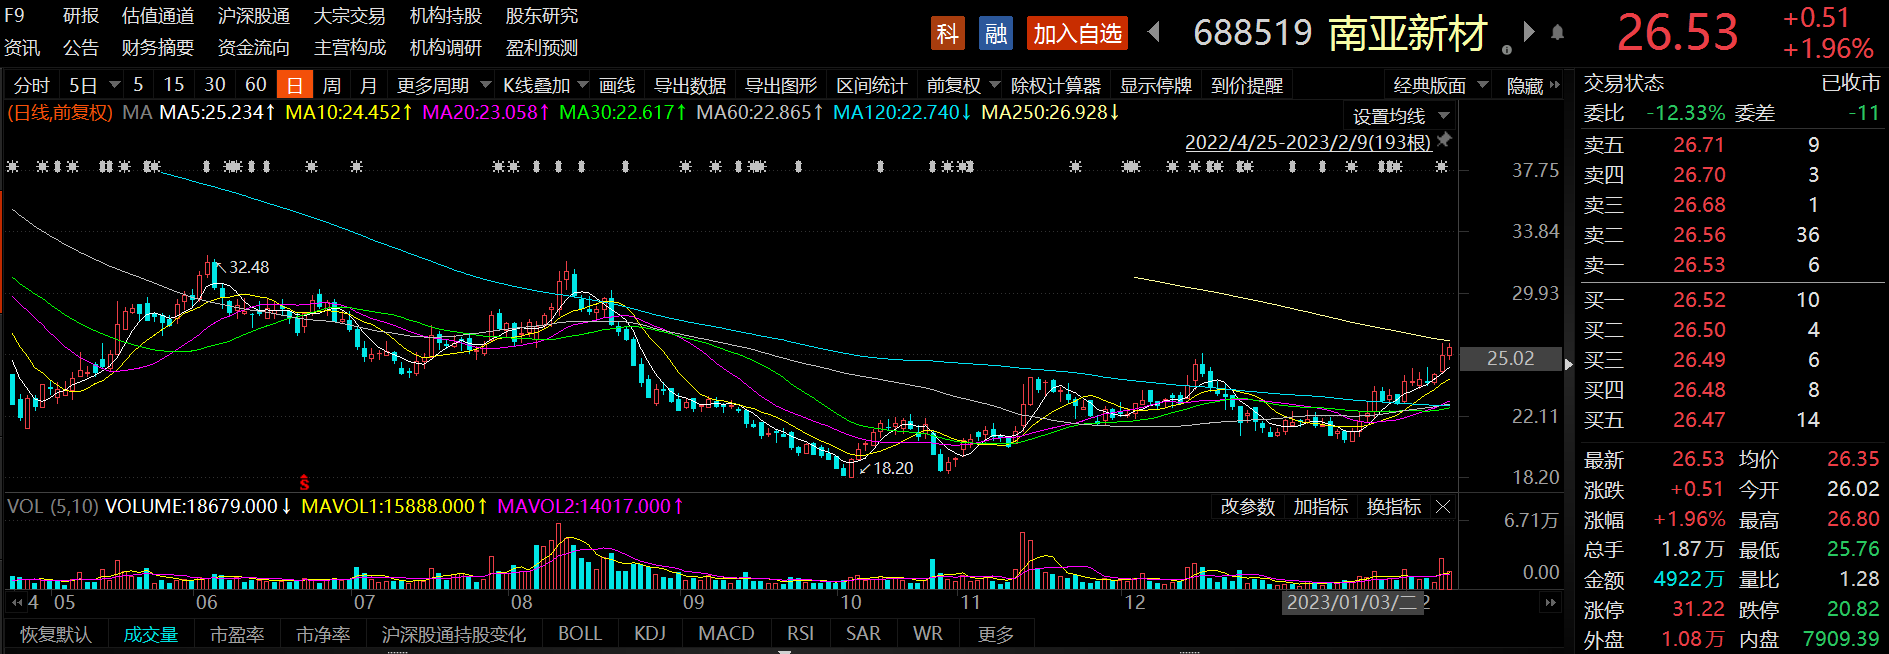Click the 融 margin trading badge
The height and width of the screenshot is (654, 1889).
995,34
